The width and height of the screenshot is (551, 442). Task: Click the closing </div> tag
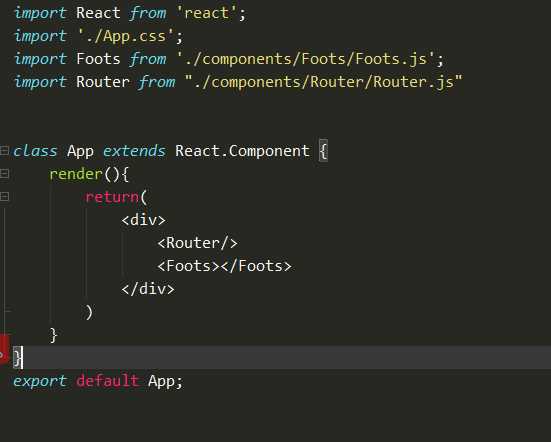point(148,289)
